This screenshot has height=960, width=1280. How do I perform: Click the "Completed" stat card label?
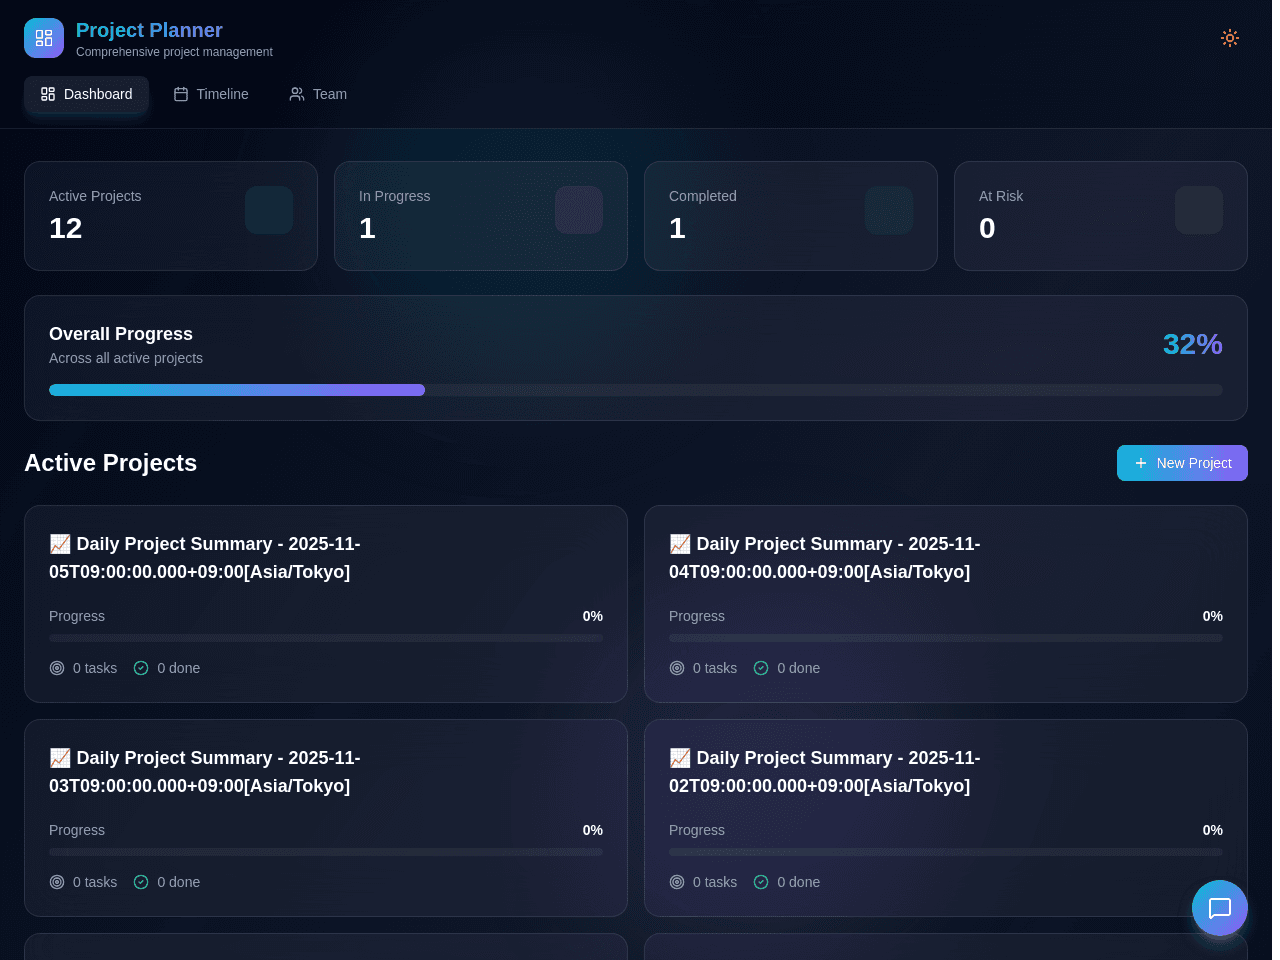click(x=703, y=196)
